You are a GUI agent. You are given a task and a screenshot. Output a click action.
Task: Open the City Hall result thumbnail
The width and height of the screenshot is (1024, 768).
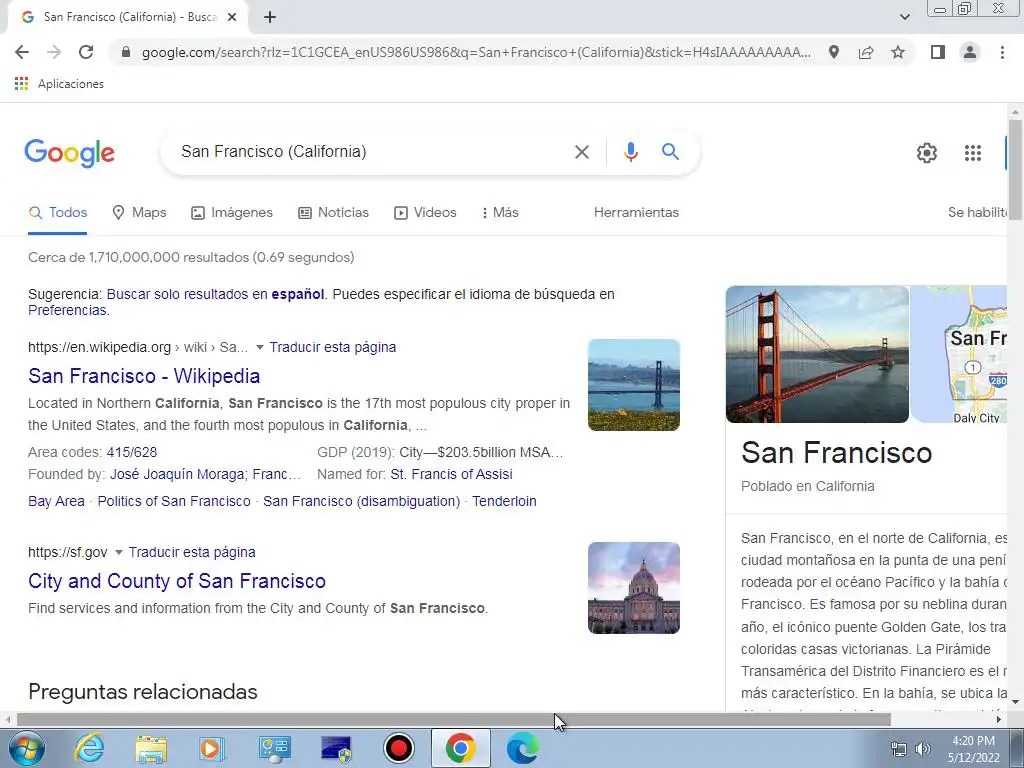point(633,588)
